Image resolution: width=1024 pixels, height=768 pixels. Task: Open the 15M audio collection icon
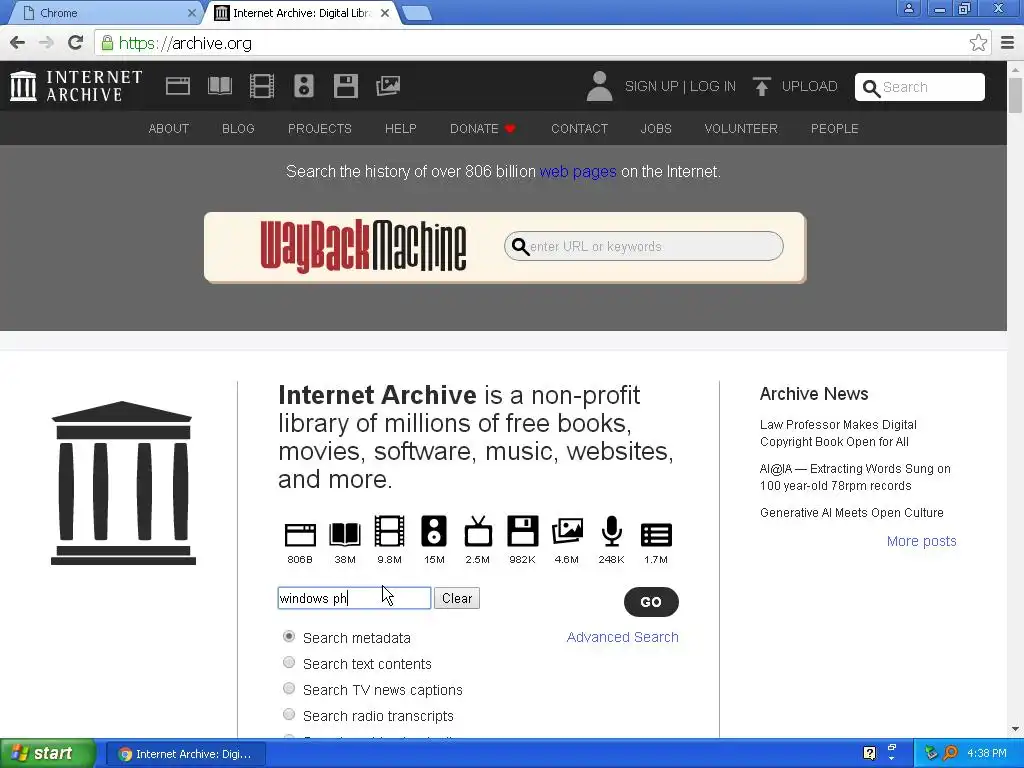[x=434, y=531]
